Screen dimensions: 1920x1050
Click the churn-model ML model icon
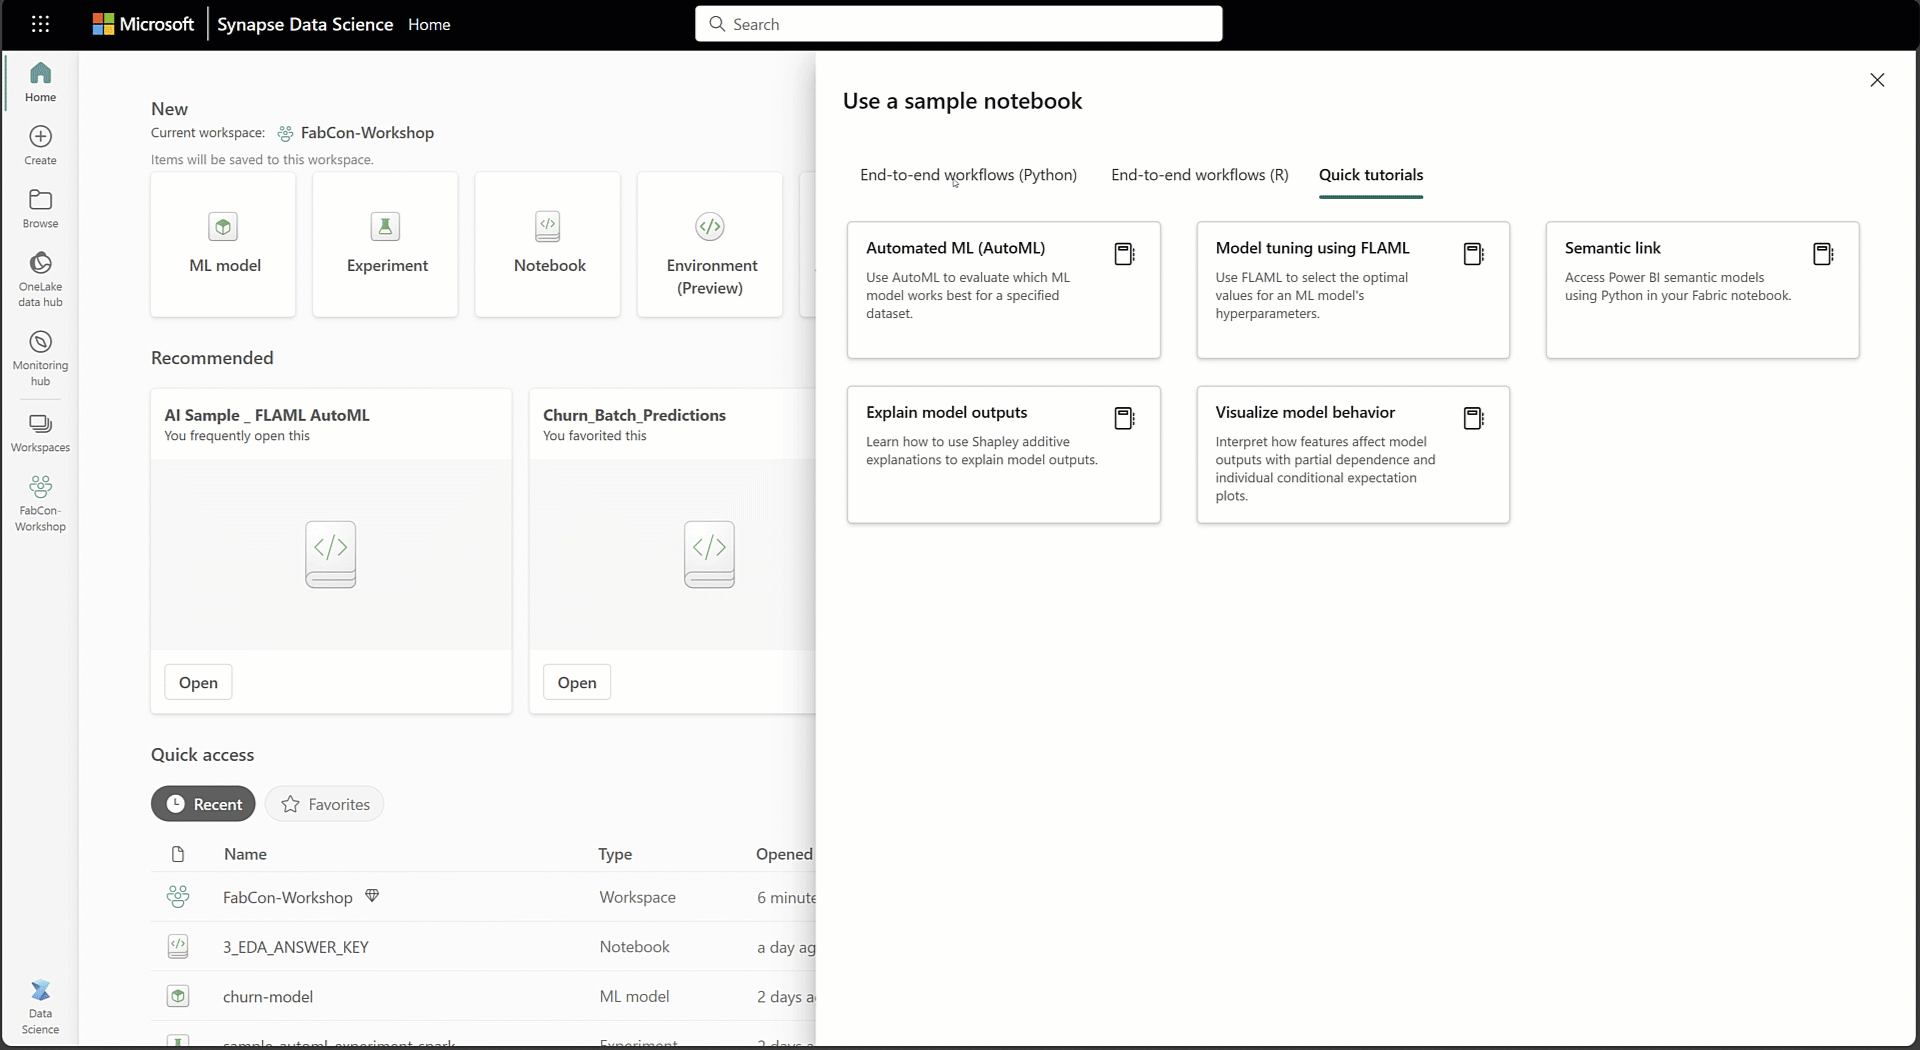[x=178, y=996]
